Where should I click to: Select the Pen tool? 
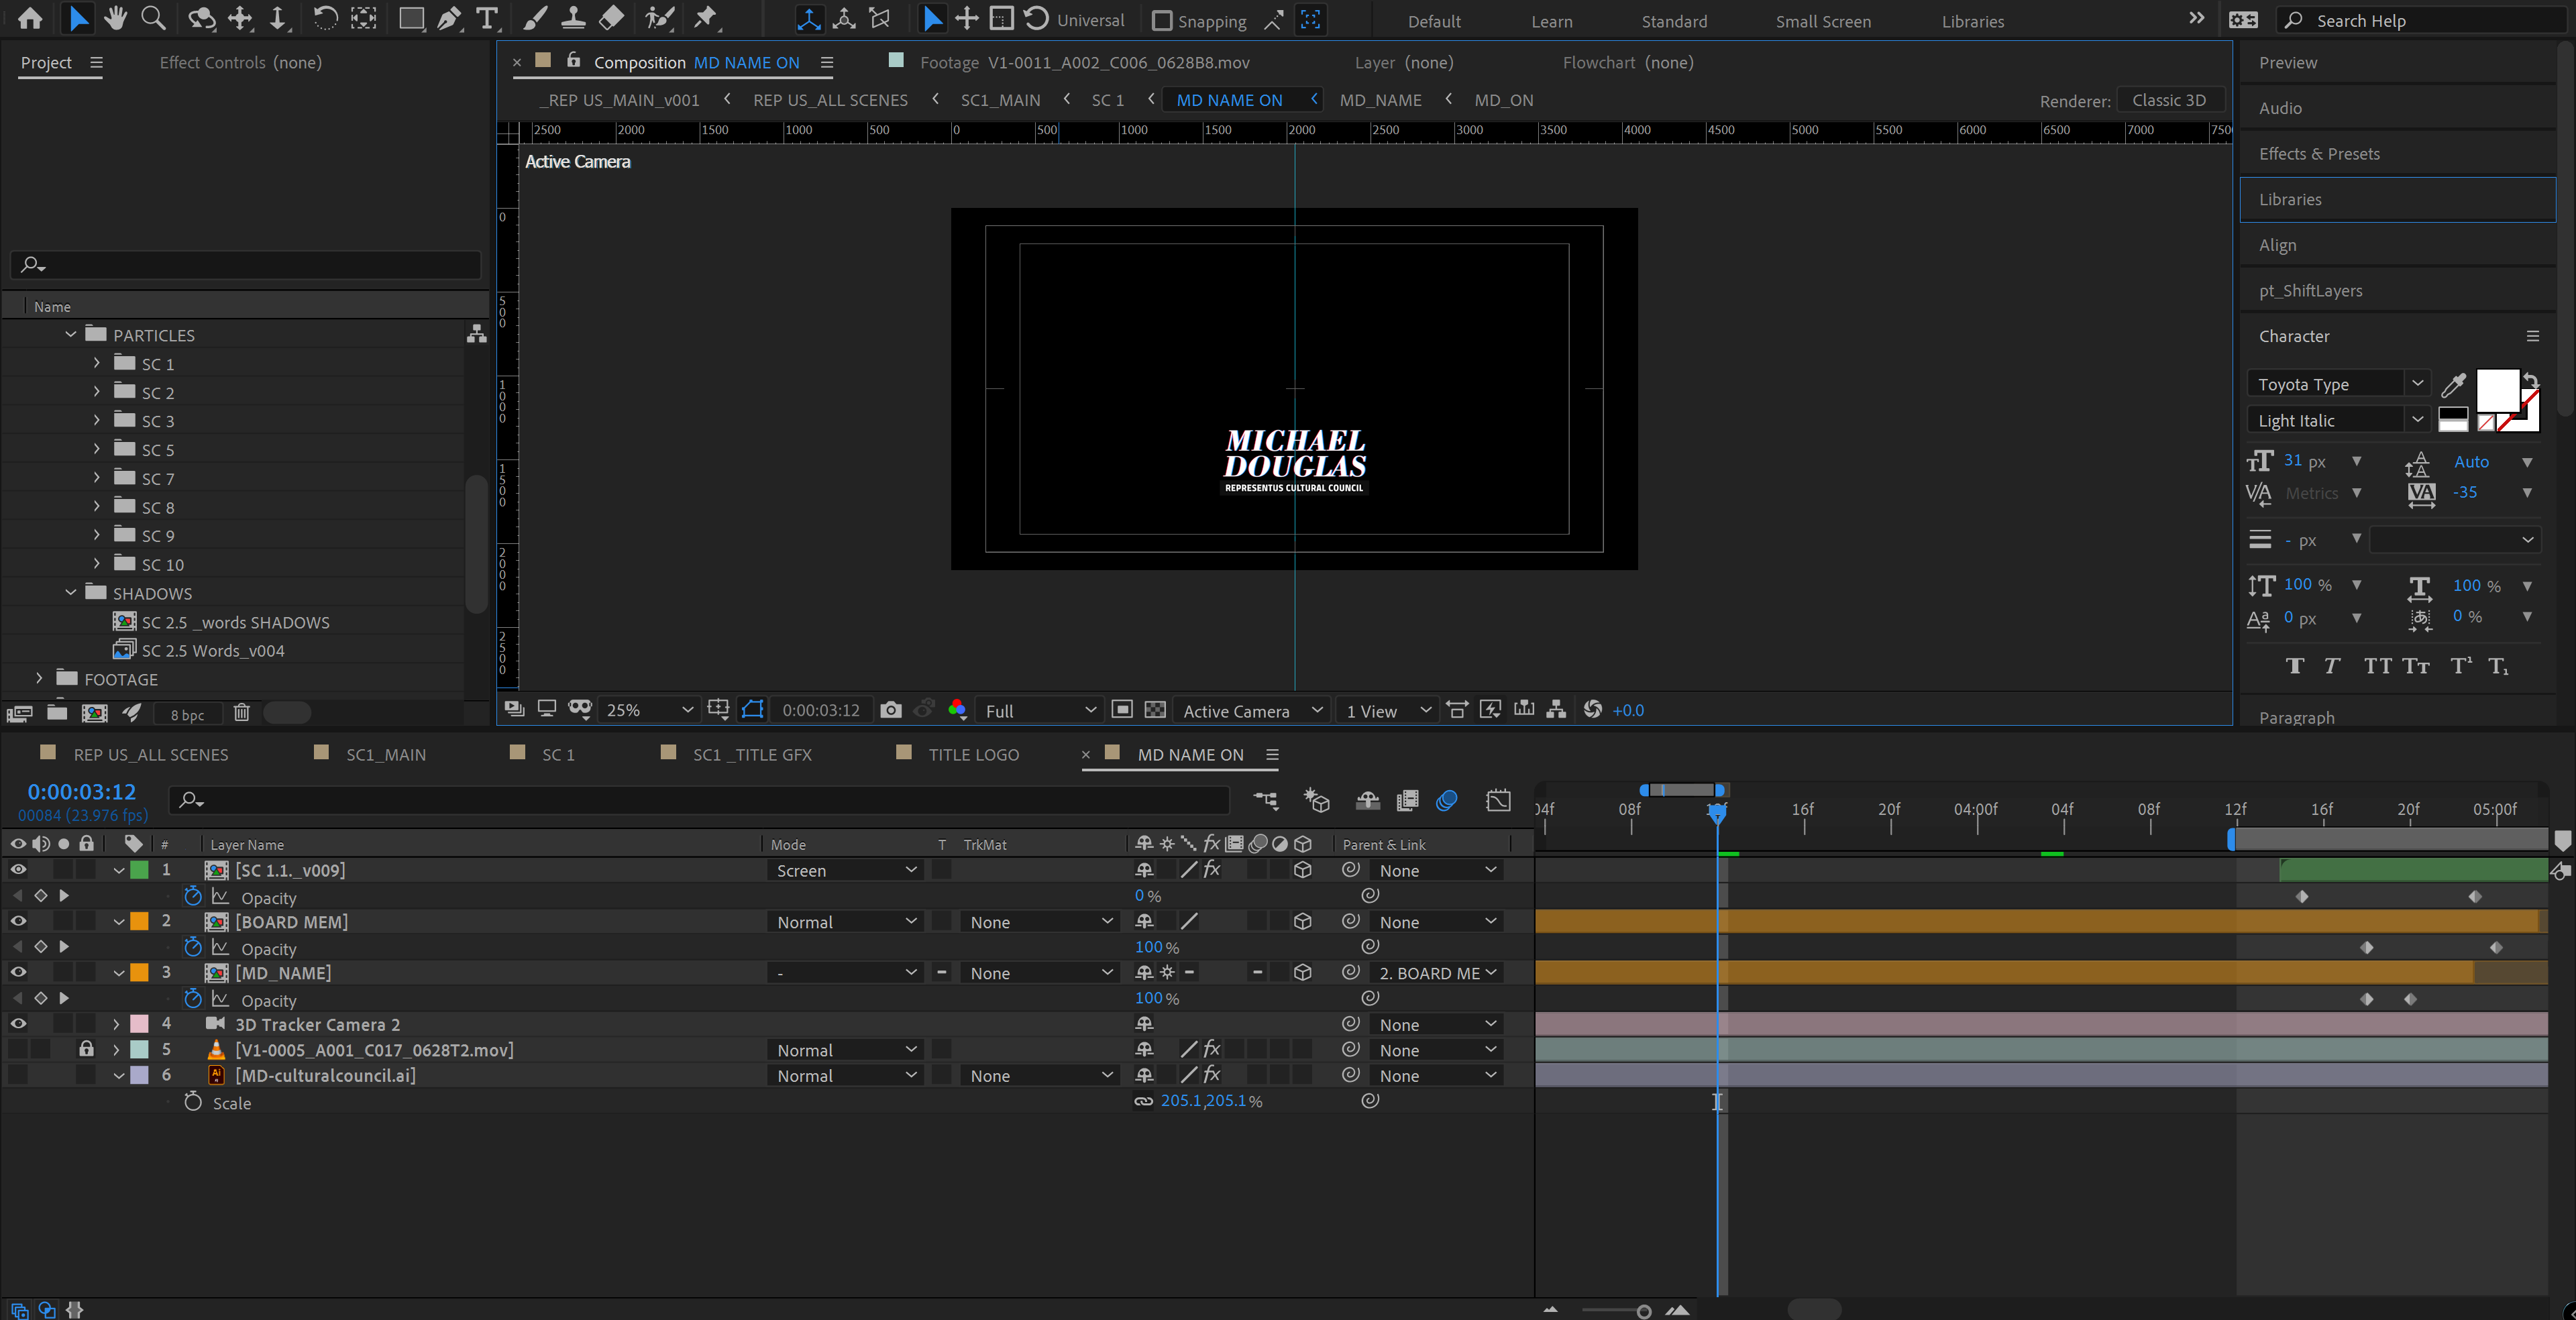pos(449,18)
